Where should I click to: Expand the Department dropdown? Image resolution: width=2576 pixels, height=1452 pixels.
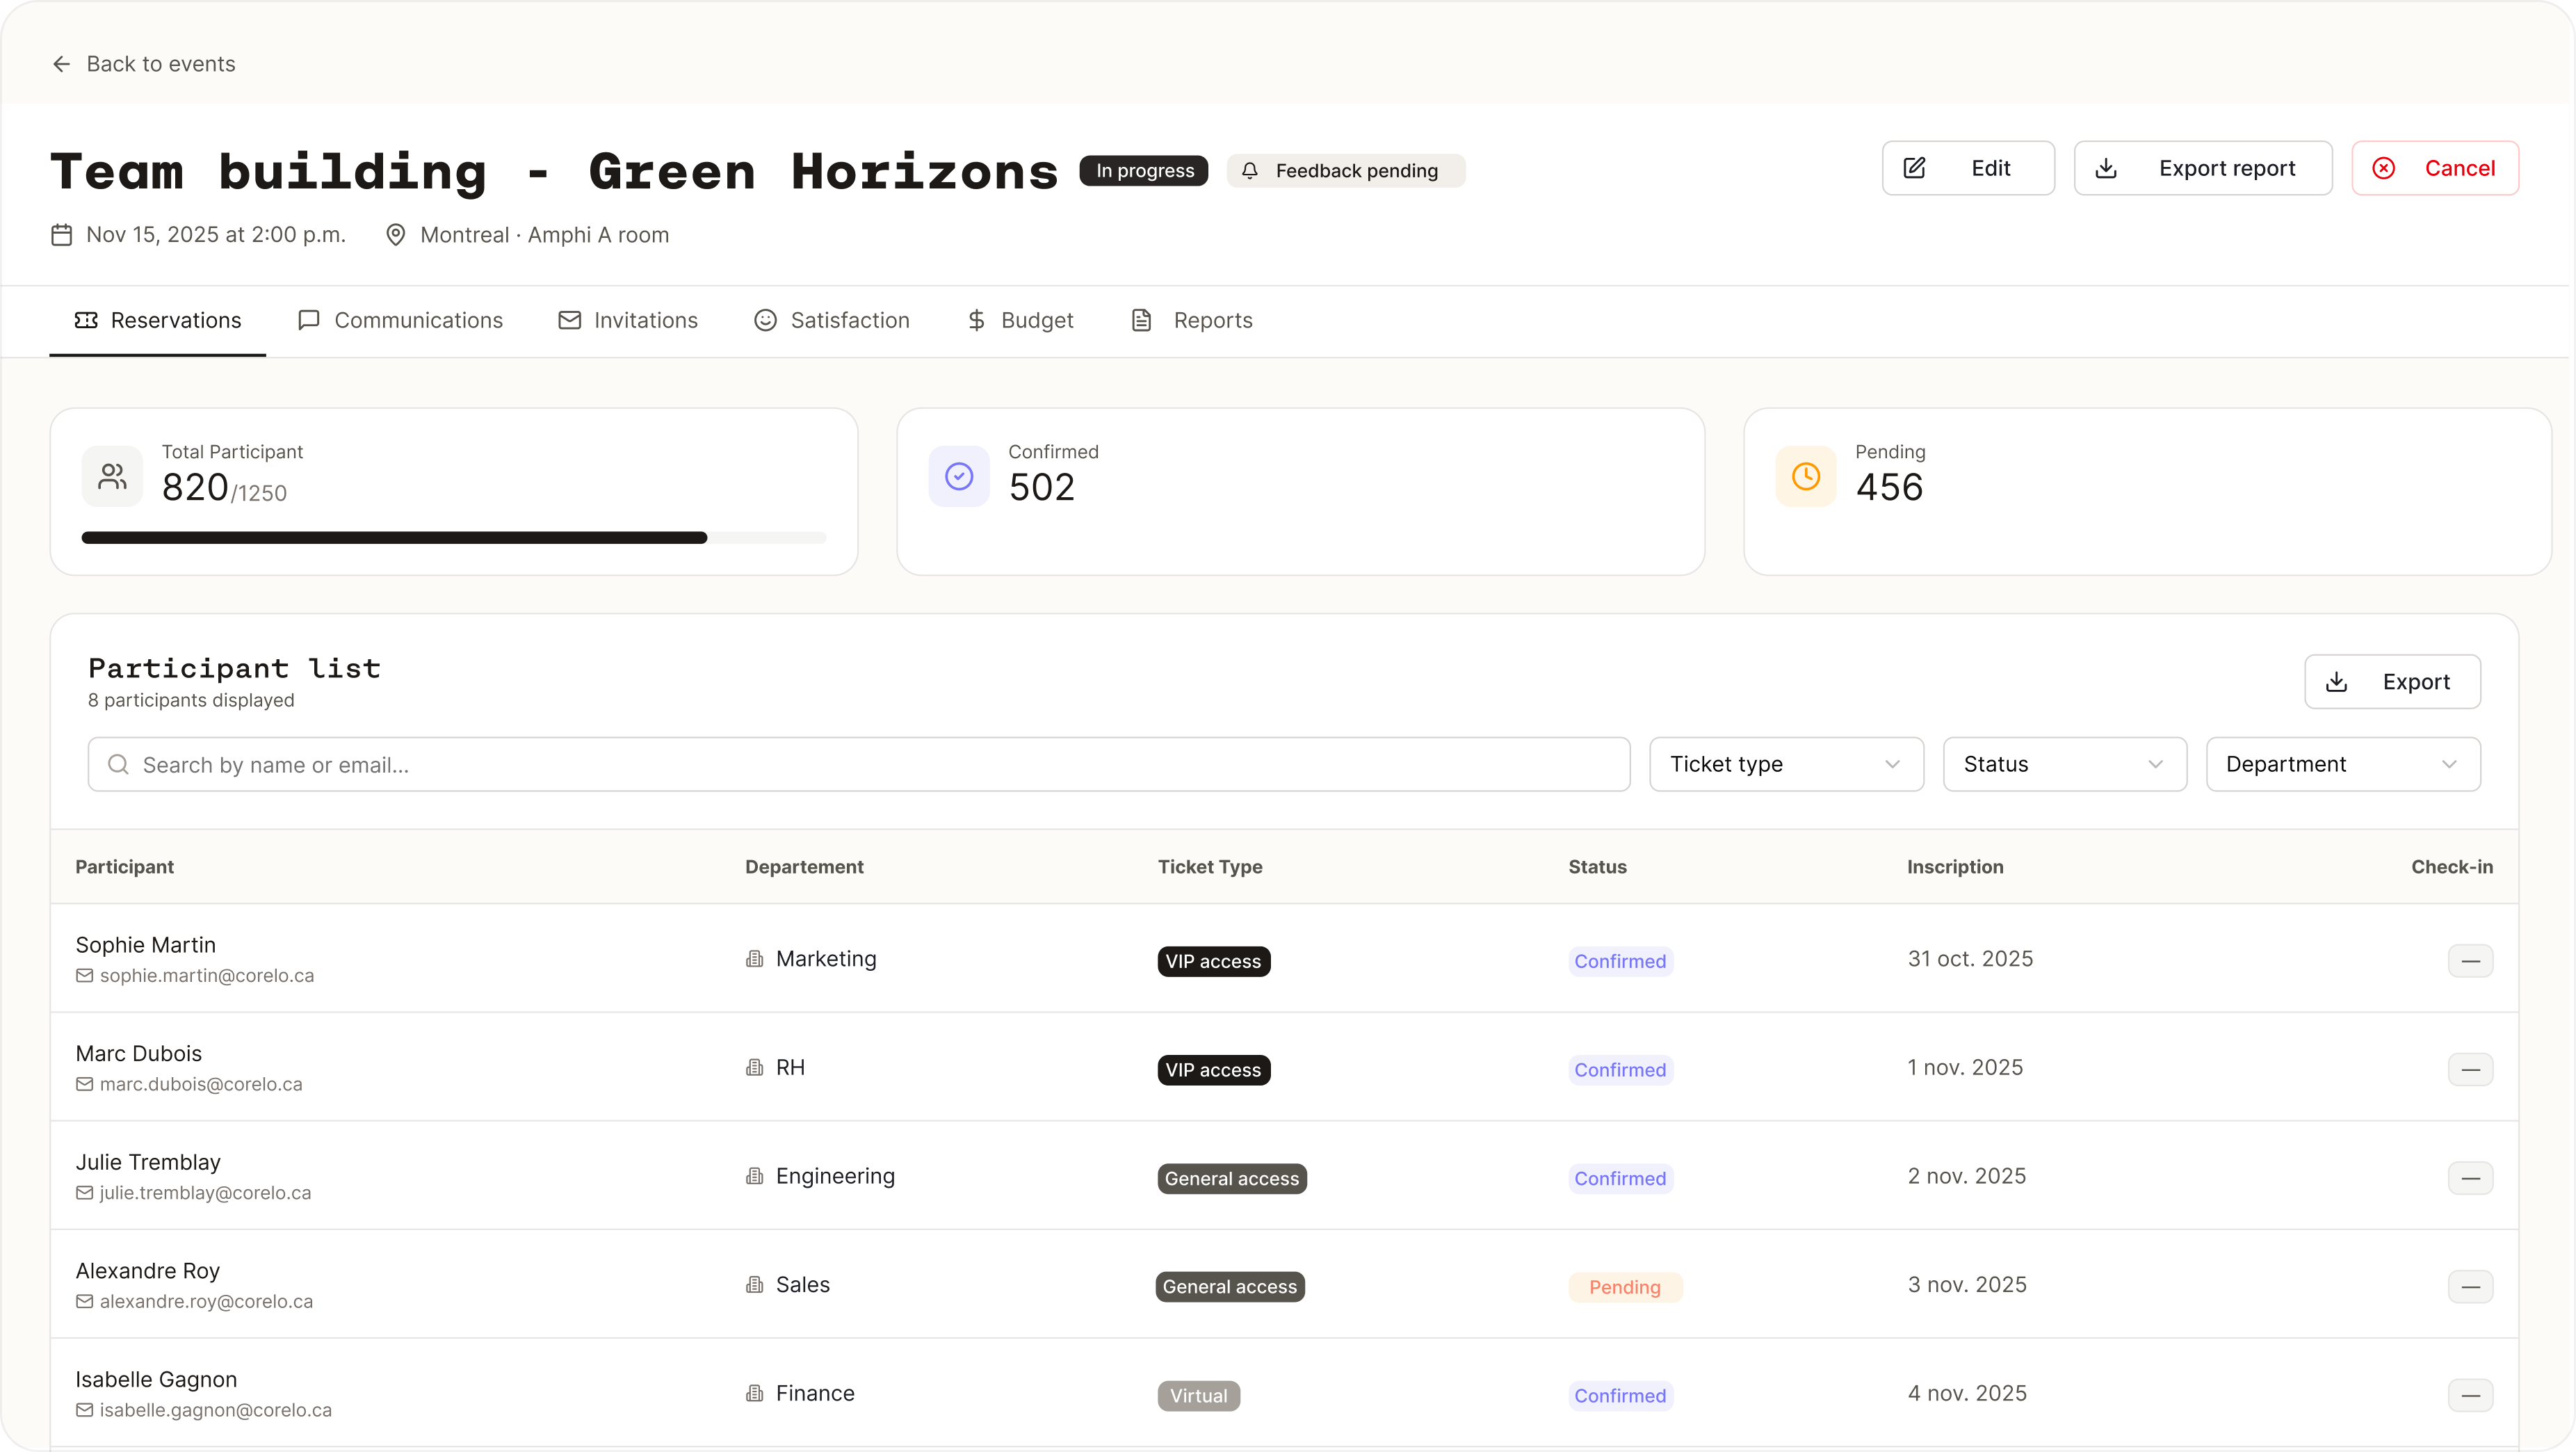pos(2342,764)
